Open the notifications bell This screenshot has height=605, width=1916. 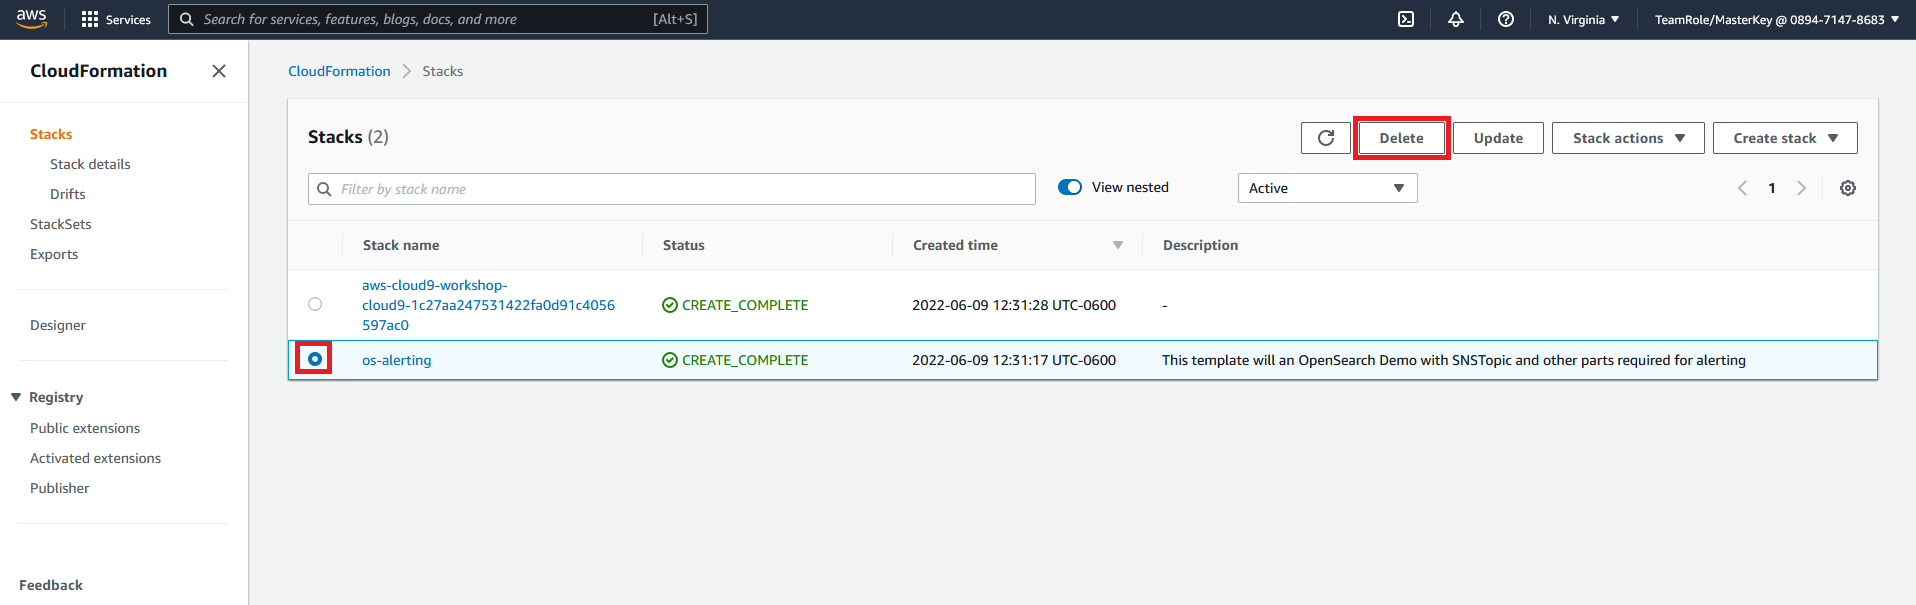tap(1456, 19)
